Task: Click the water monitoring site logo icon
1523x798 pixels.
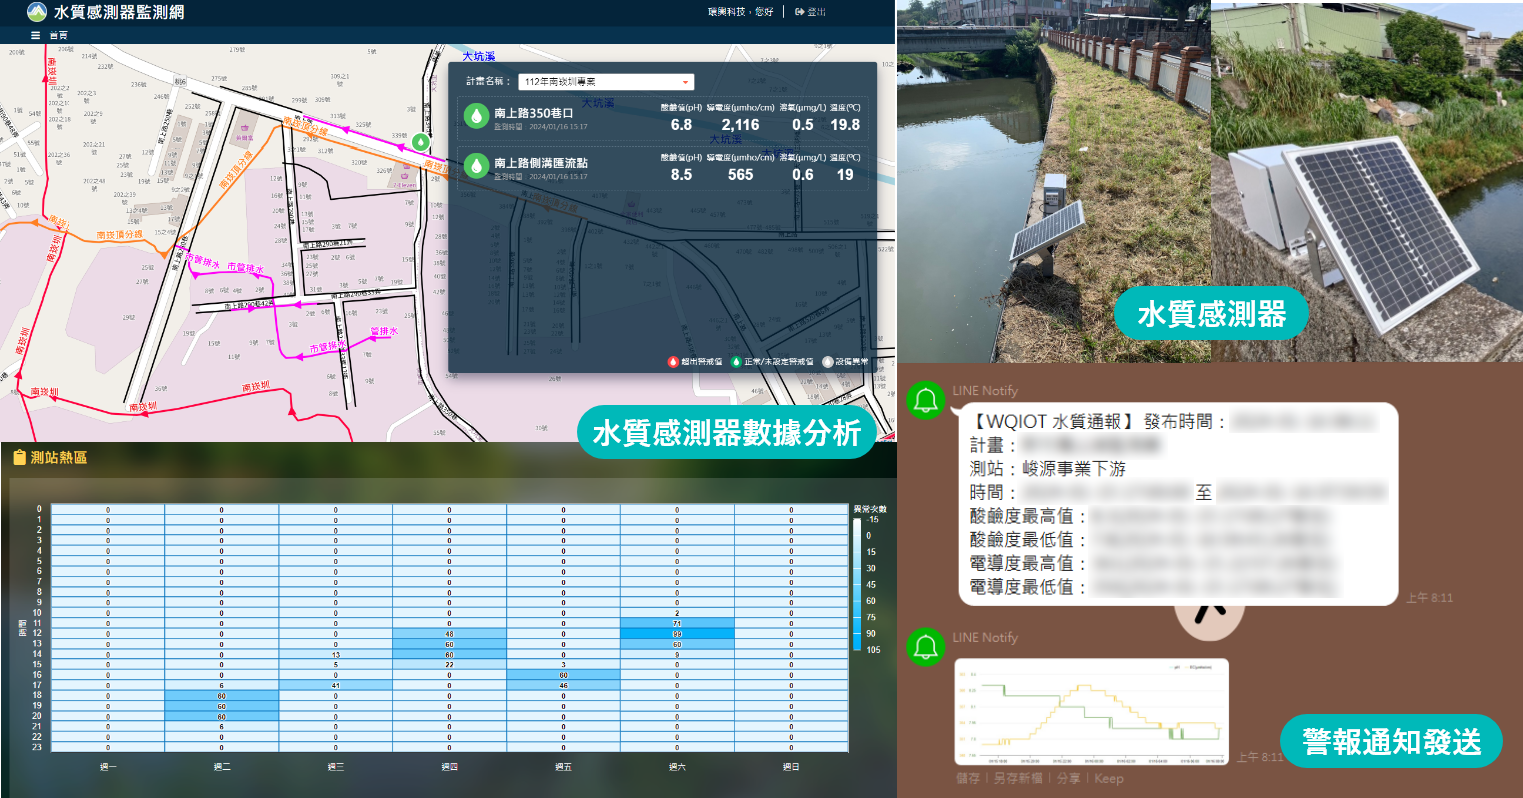Action: (x=37, y=12)
